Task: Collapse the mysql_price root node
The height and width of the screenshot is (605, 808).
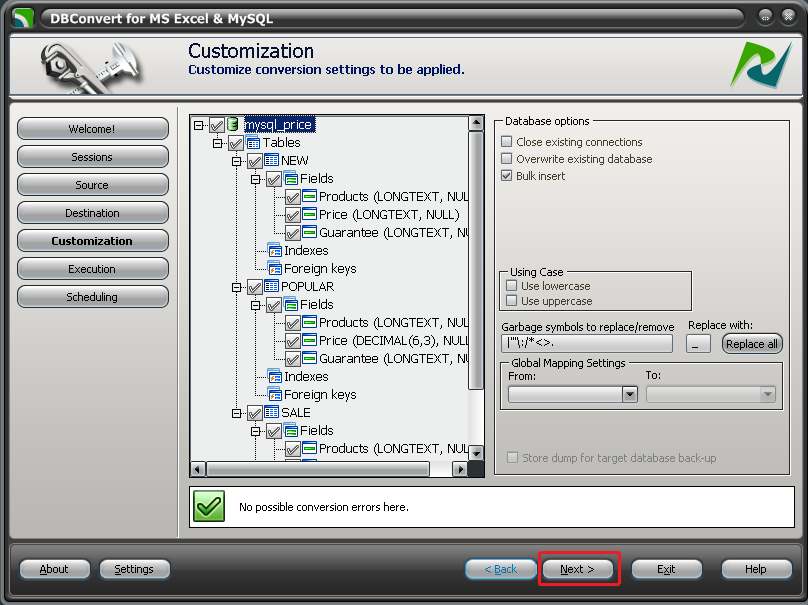Action: pyautogui.click(x=198, y=125)
